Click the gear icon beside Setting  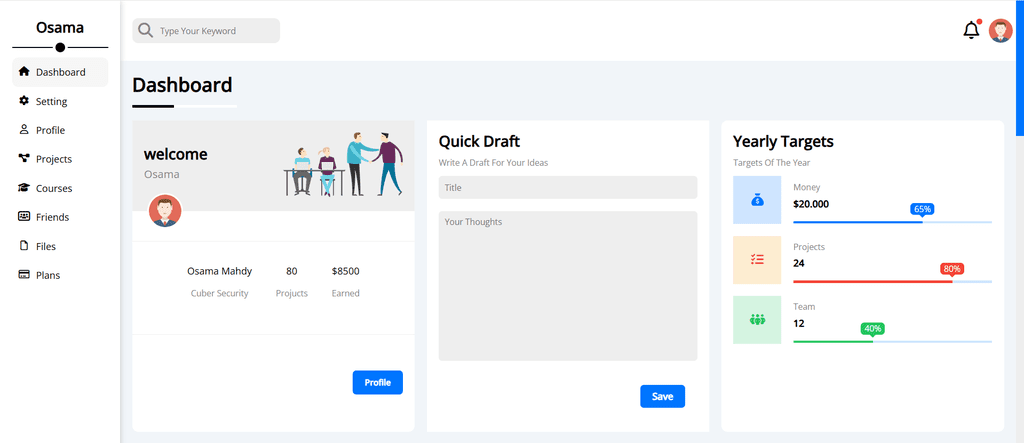click(x=24, y=101)
